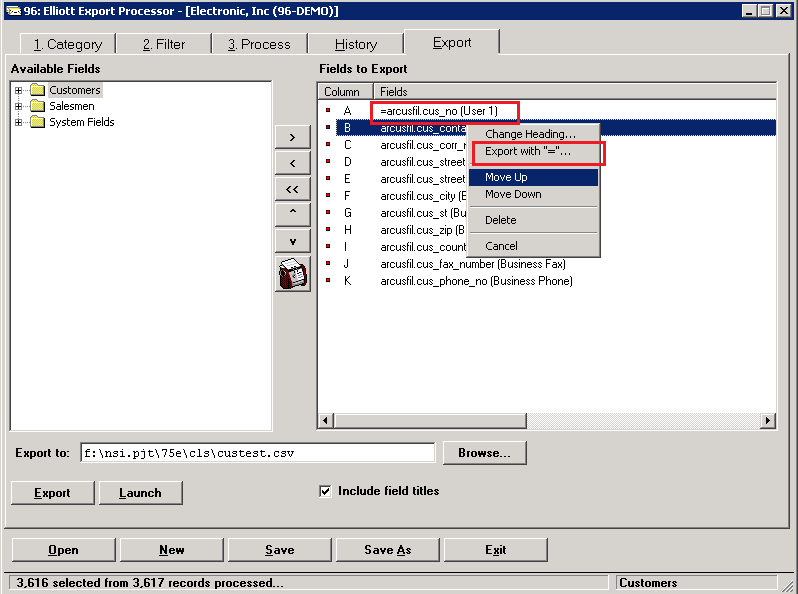The image size is (798, 594).
Task: Click the remove field "<" arrow button
Action: click(292, 163)
